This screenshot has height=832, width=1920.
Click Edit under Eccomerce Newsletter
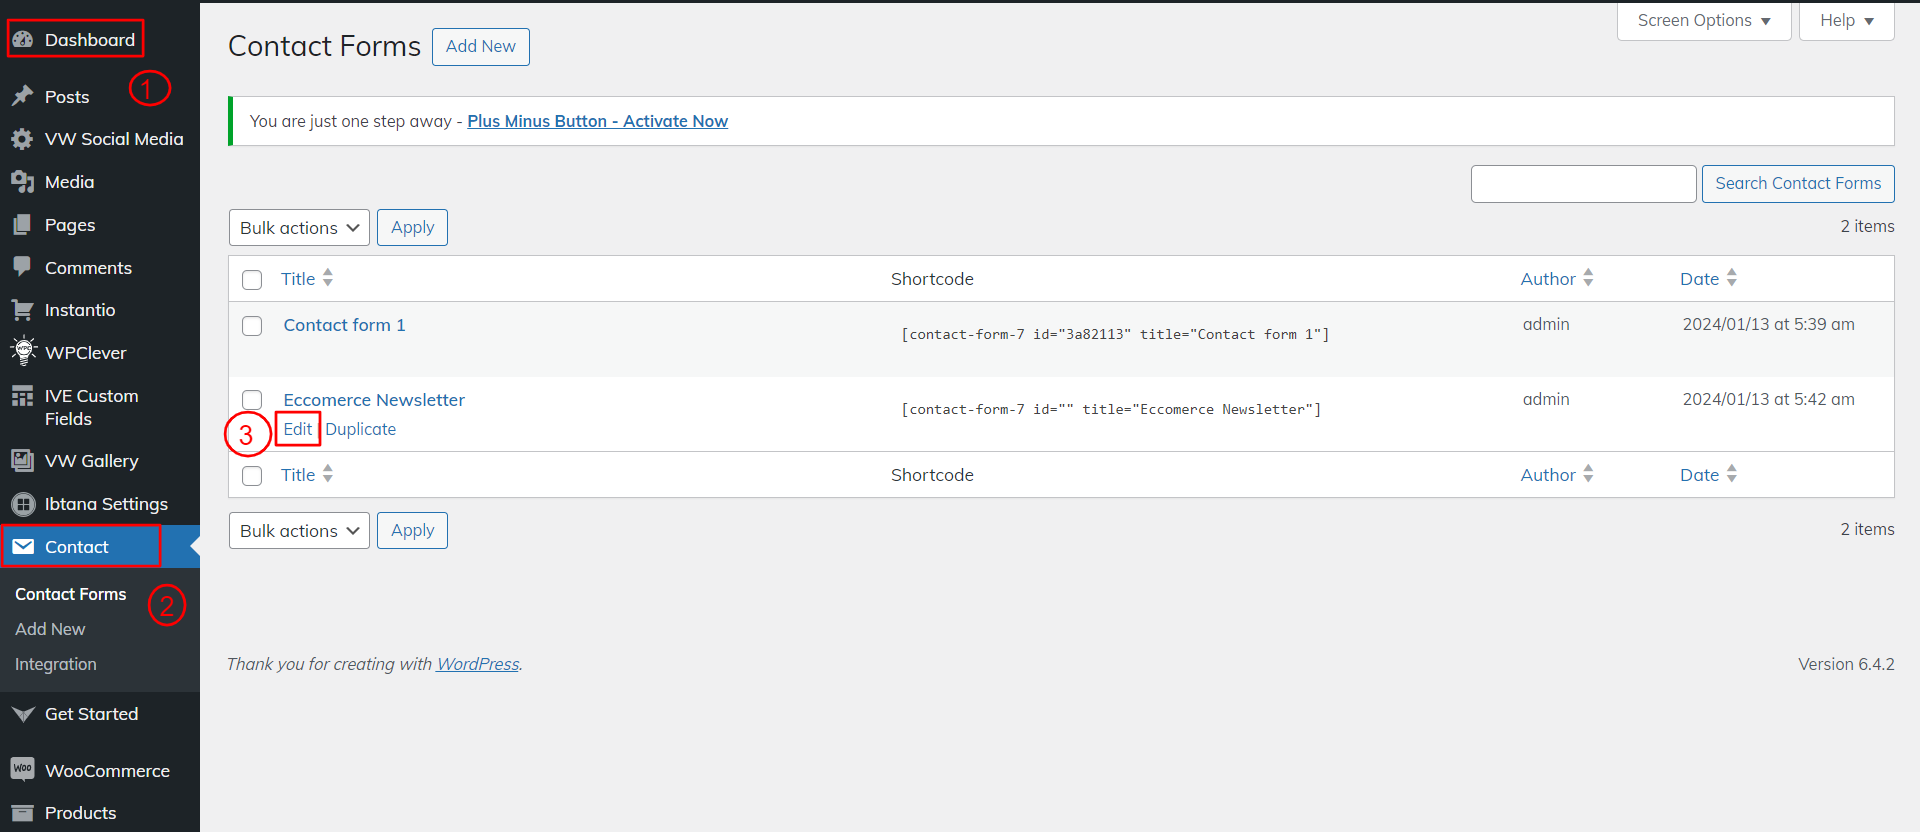click(x=298, y=429)
